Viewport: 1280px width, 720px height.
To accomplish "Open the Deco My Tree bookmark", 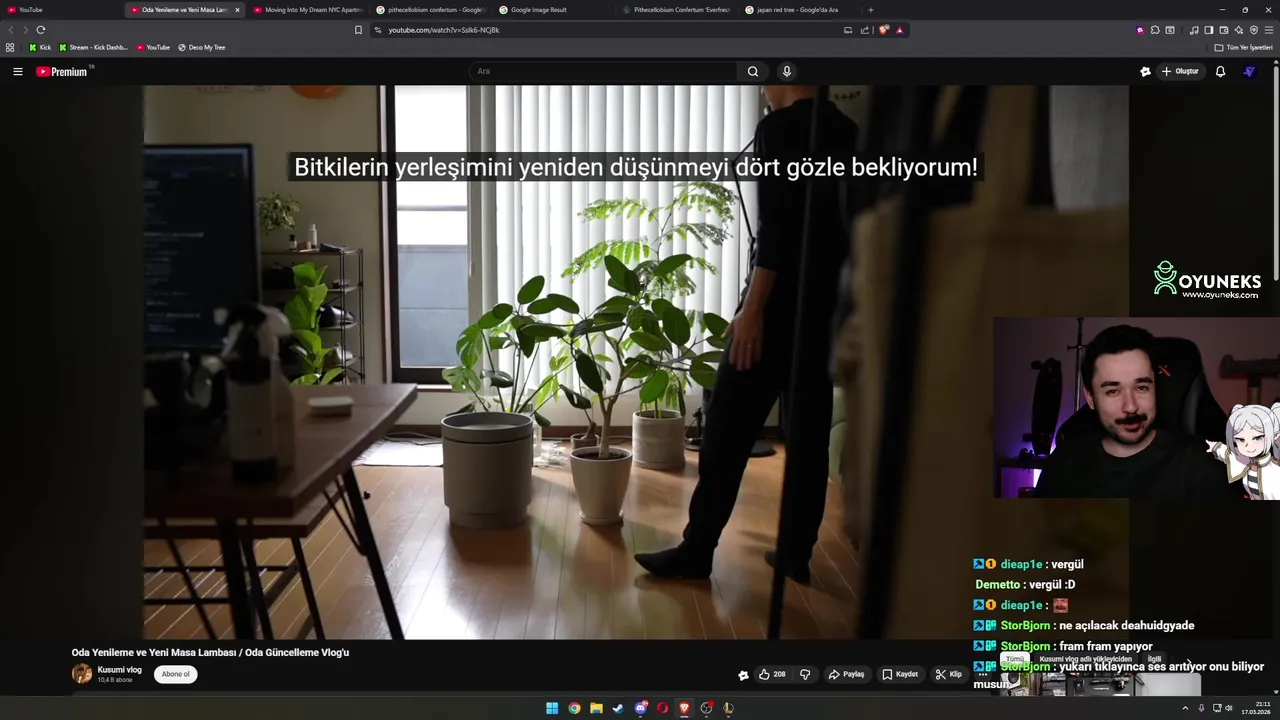I will point(201,47).
